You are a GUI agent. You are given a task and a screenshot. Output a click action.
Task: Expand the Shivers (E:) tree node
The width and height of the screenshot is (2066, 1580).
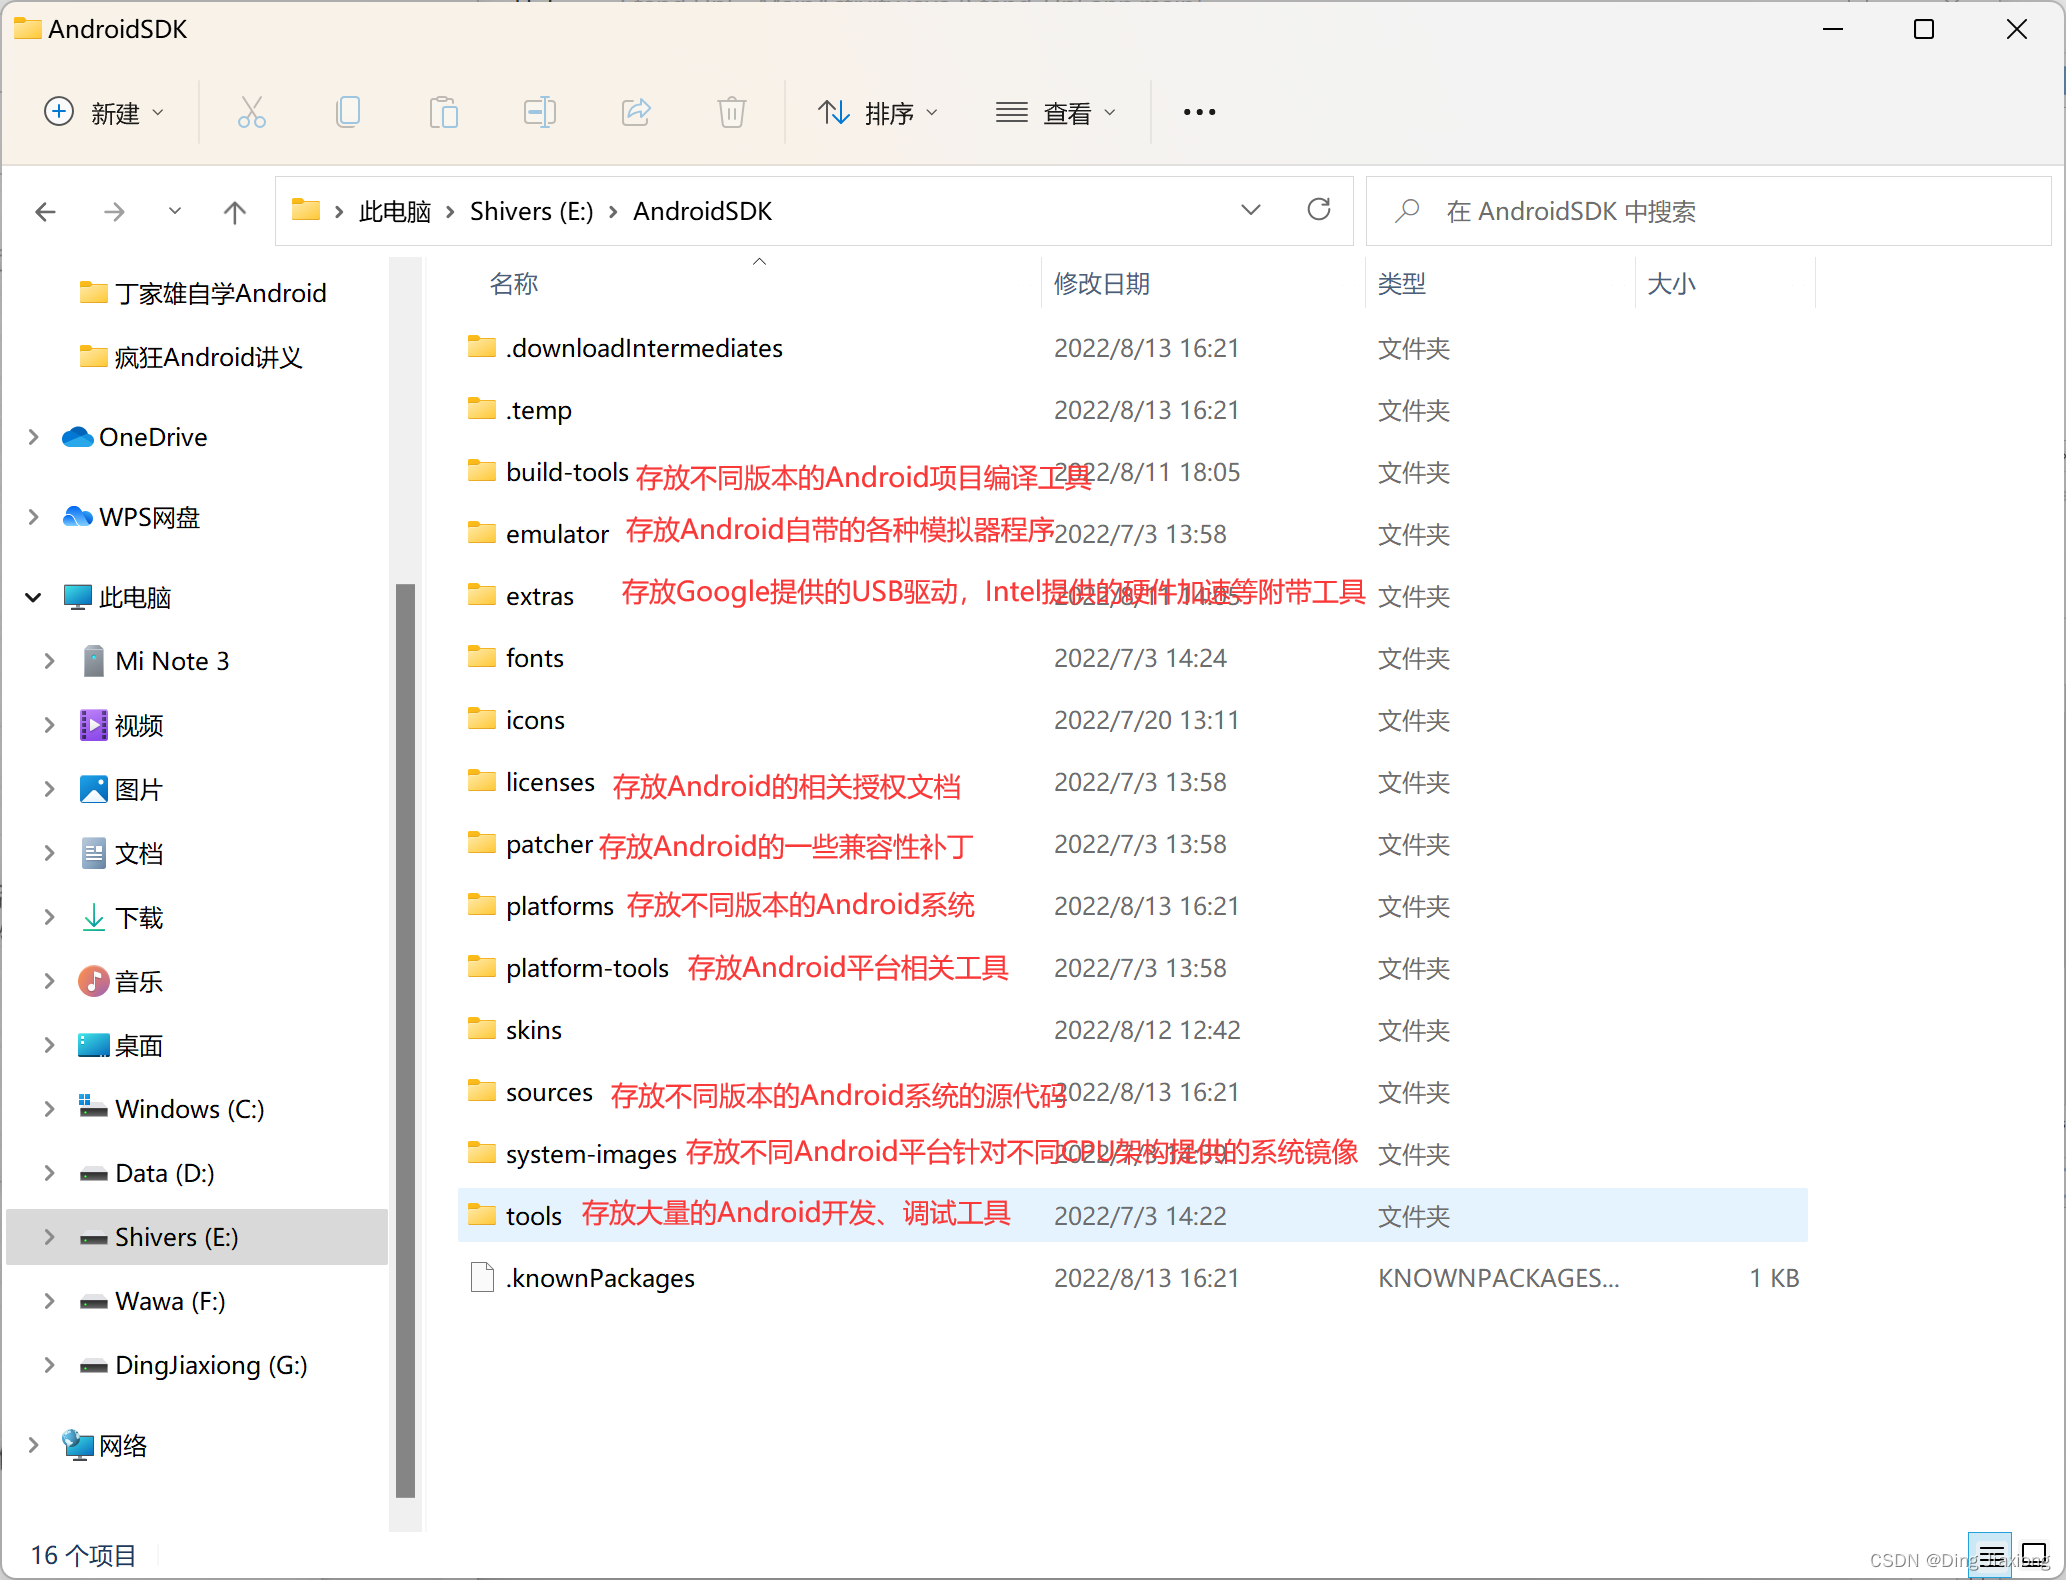click(49, 1237)
